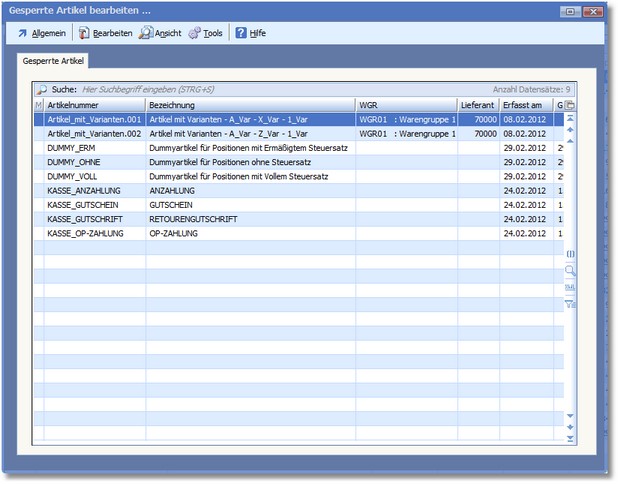Sort by the Artikelnummer column header

click(94, 105)
